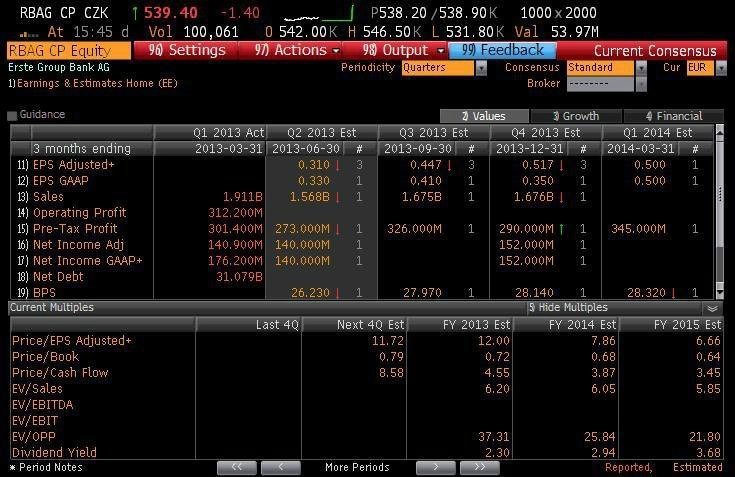Go to earliest periods with double-left arrow
This screenshot has width=735, height=477.
[237, 467]
